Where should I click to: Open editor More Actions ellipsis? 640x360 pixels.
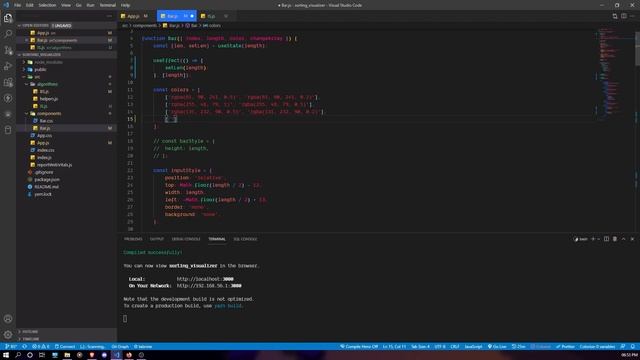[x=632, y=16]
